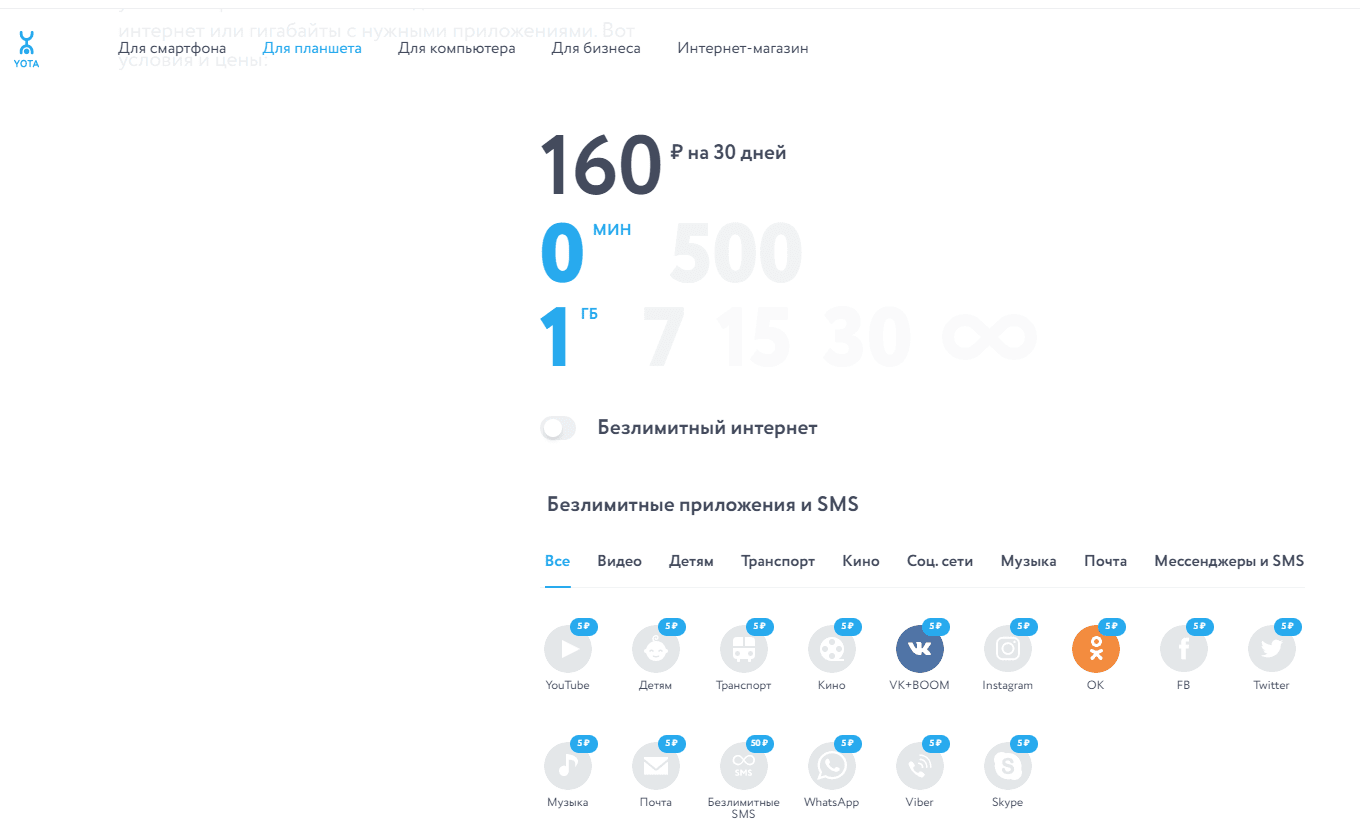Add the Транспорт unlimited app
This screenshot has height=840, width=1360.
744,649
